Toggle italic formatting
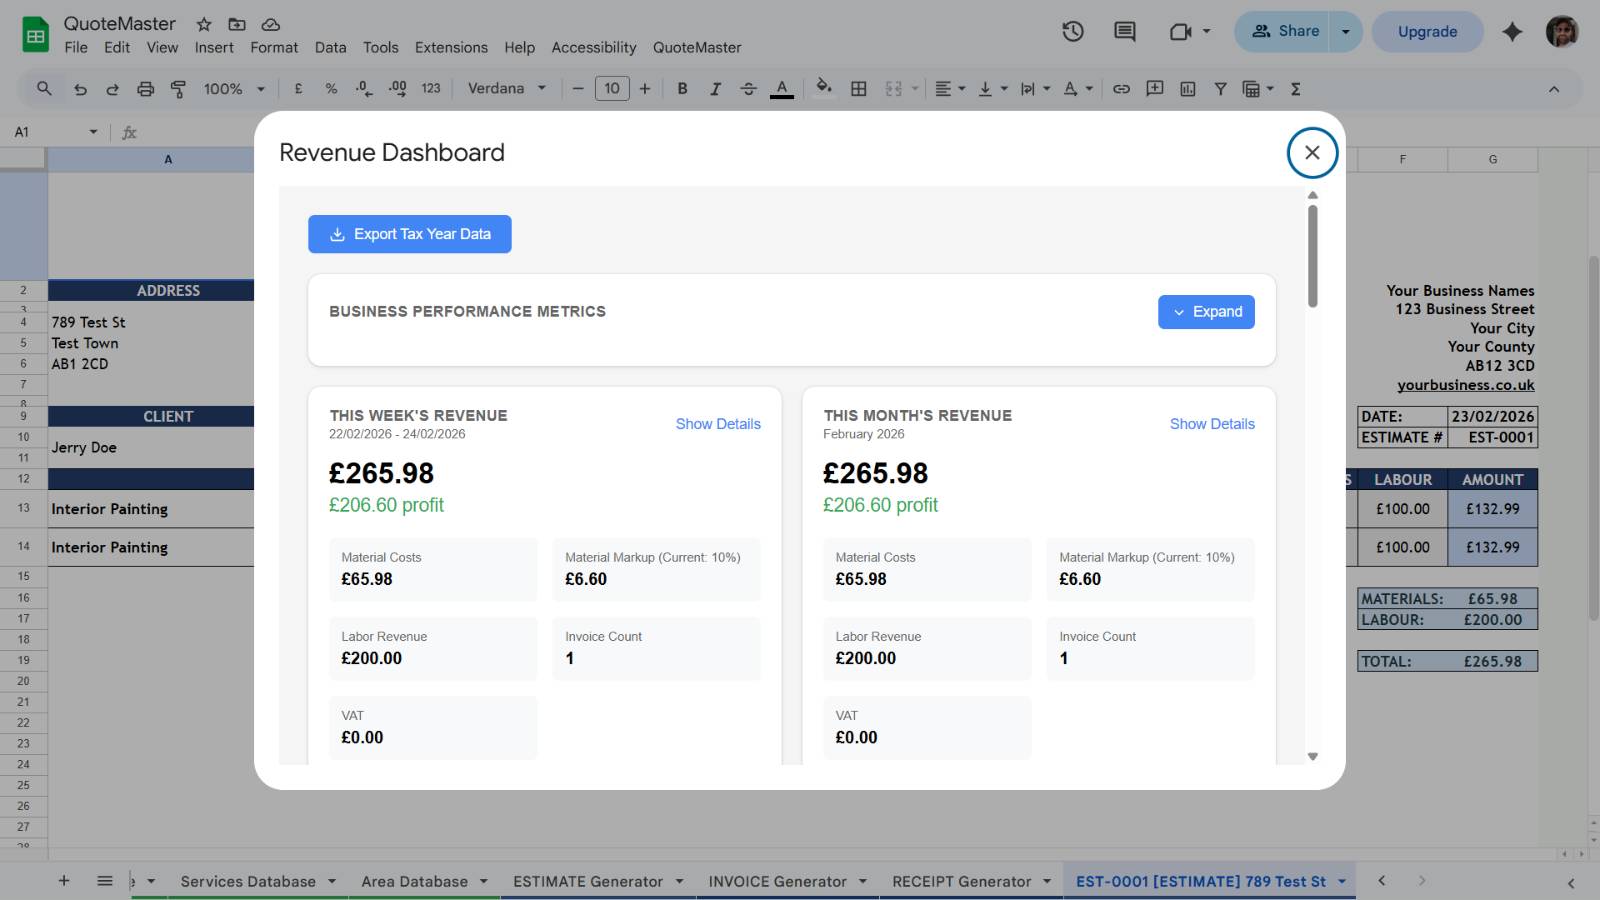 (716, 88)
